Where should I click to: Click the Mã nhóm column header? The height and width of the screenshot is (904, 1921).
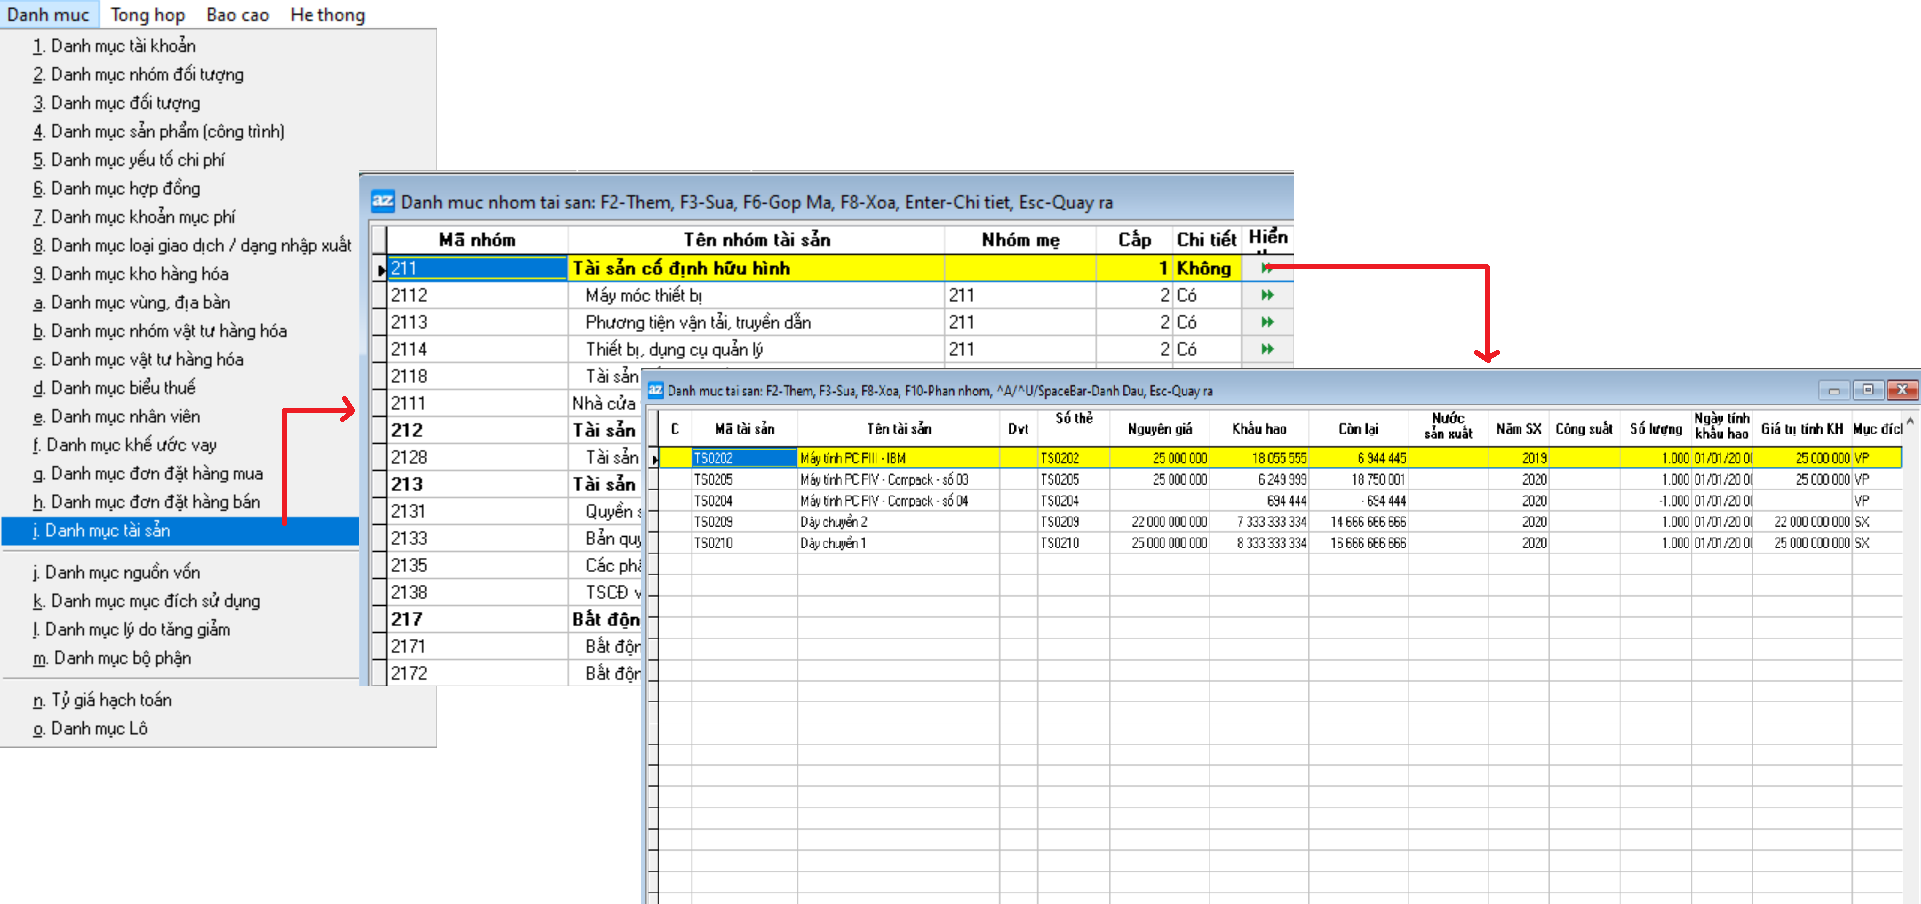477,240
